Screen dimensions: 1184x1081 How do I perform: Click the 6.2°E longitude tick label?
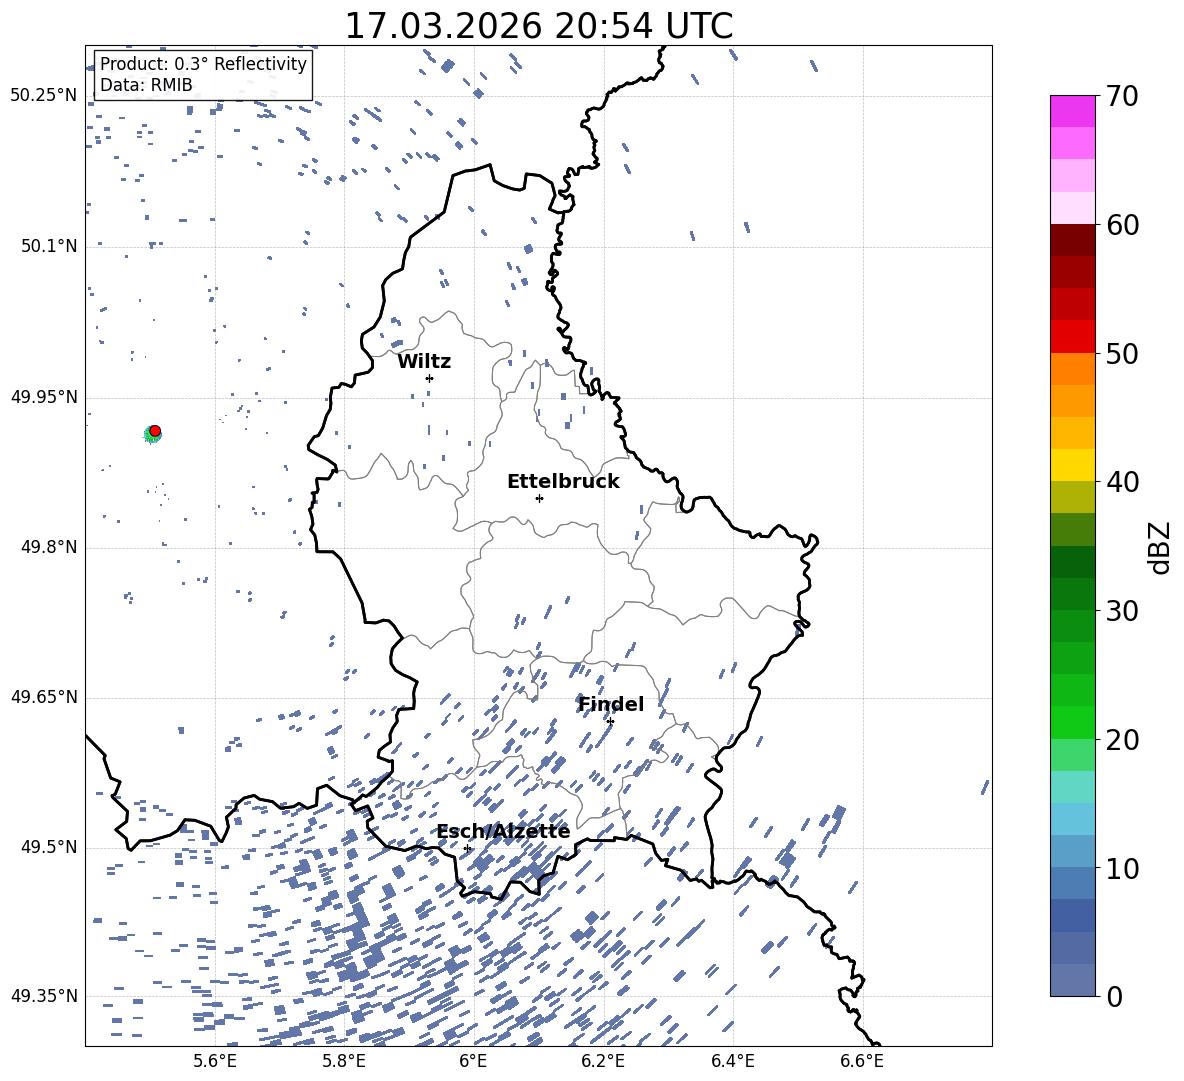point(603,1061)
